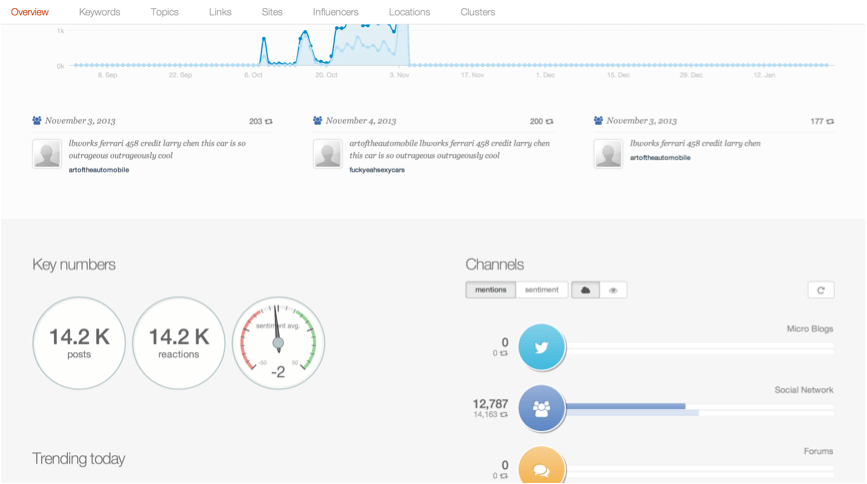Open the Keywords tab
Viewport: 867px width, 484px height.
pos(99,12)
